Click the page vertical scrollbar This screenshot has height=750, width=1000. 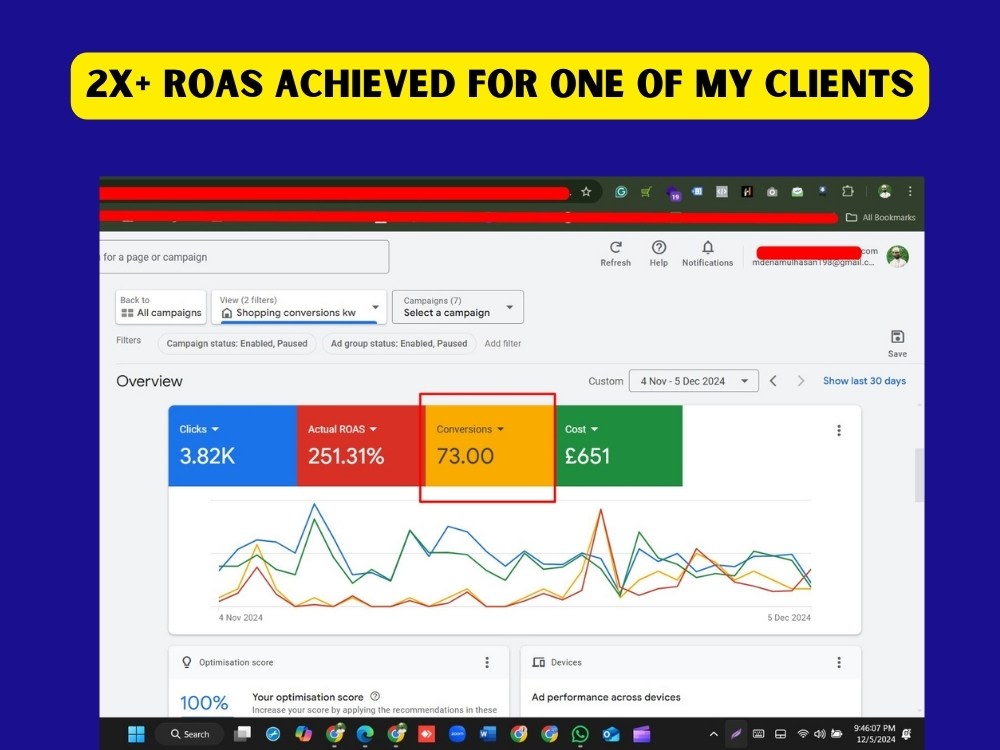click(919, 475)
